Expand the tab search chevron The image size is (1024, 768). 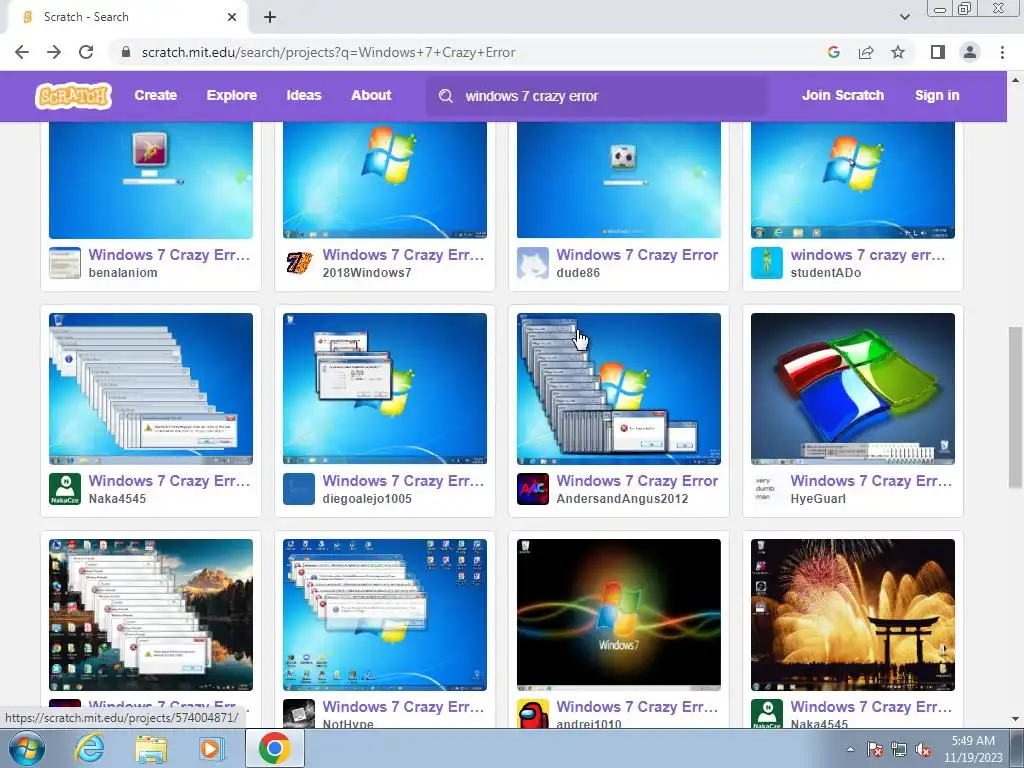coord(904,17)
